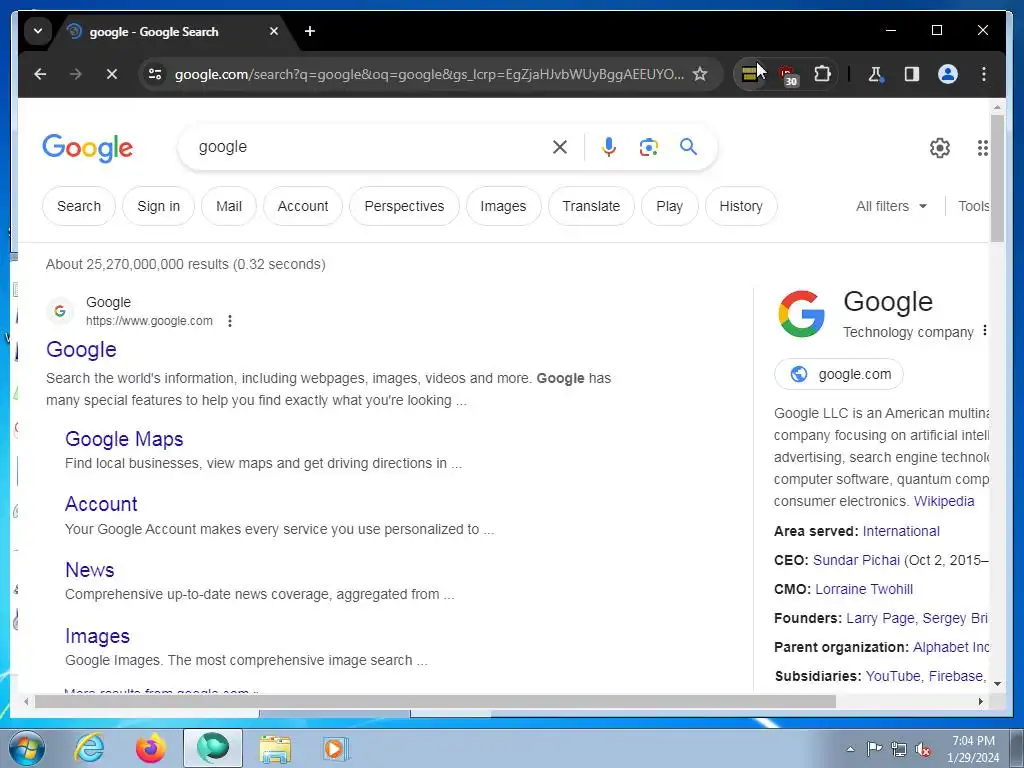Image resolution: width=1024 pixels, height=768 pixels.
Task: Open site information icon in address bar
Action: tap(155, 74)
